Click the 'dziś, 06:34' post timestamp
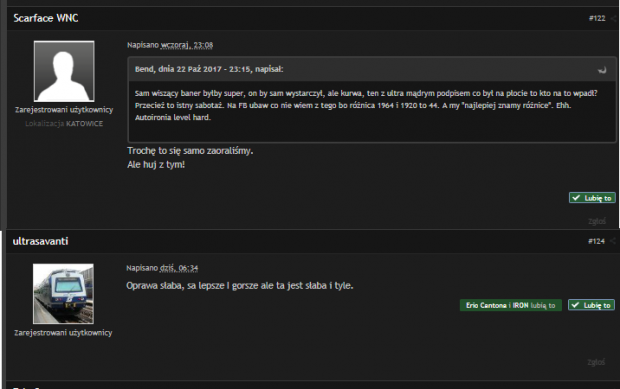 (x=179, y=268)
